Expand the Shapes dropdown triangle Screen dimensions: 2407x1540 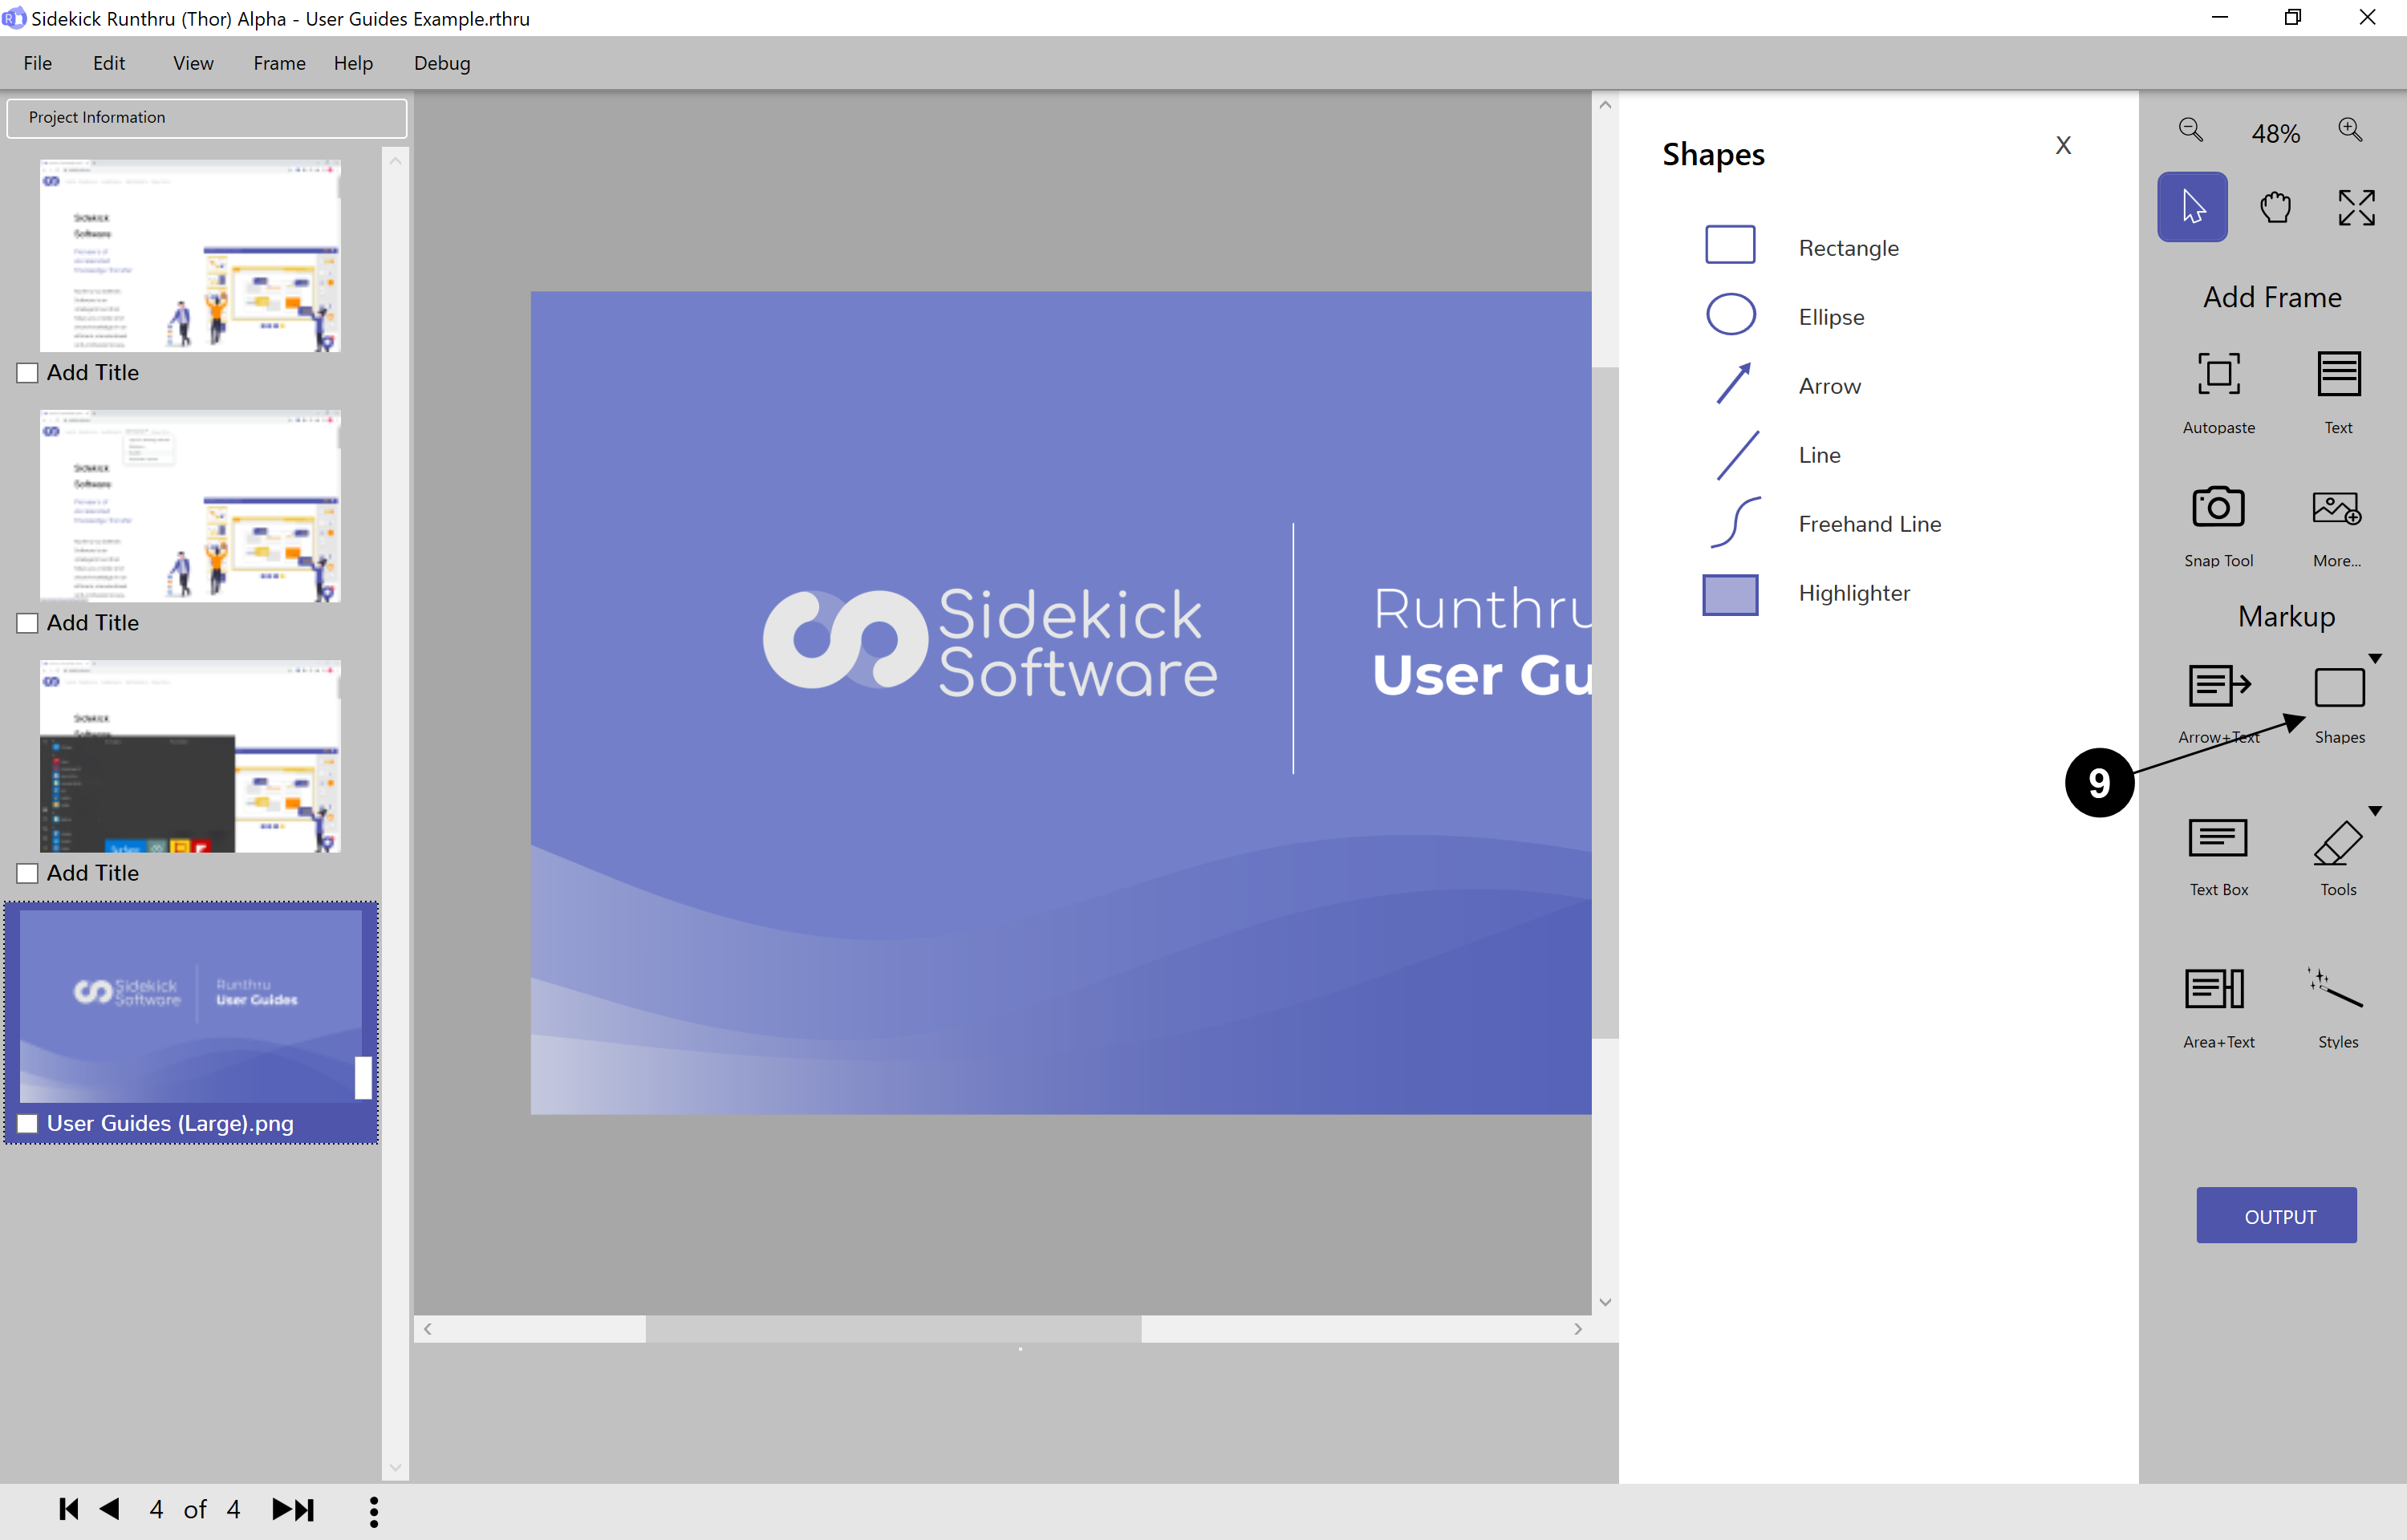click(x=2374, y=659)
